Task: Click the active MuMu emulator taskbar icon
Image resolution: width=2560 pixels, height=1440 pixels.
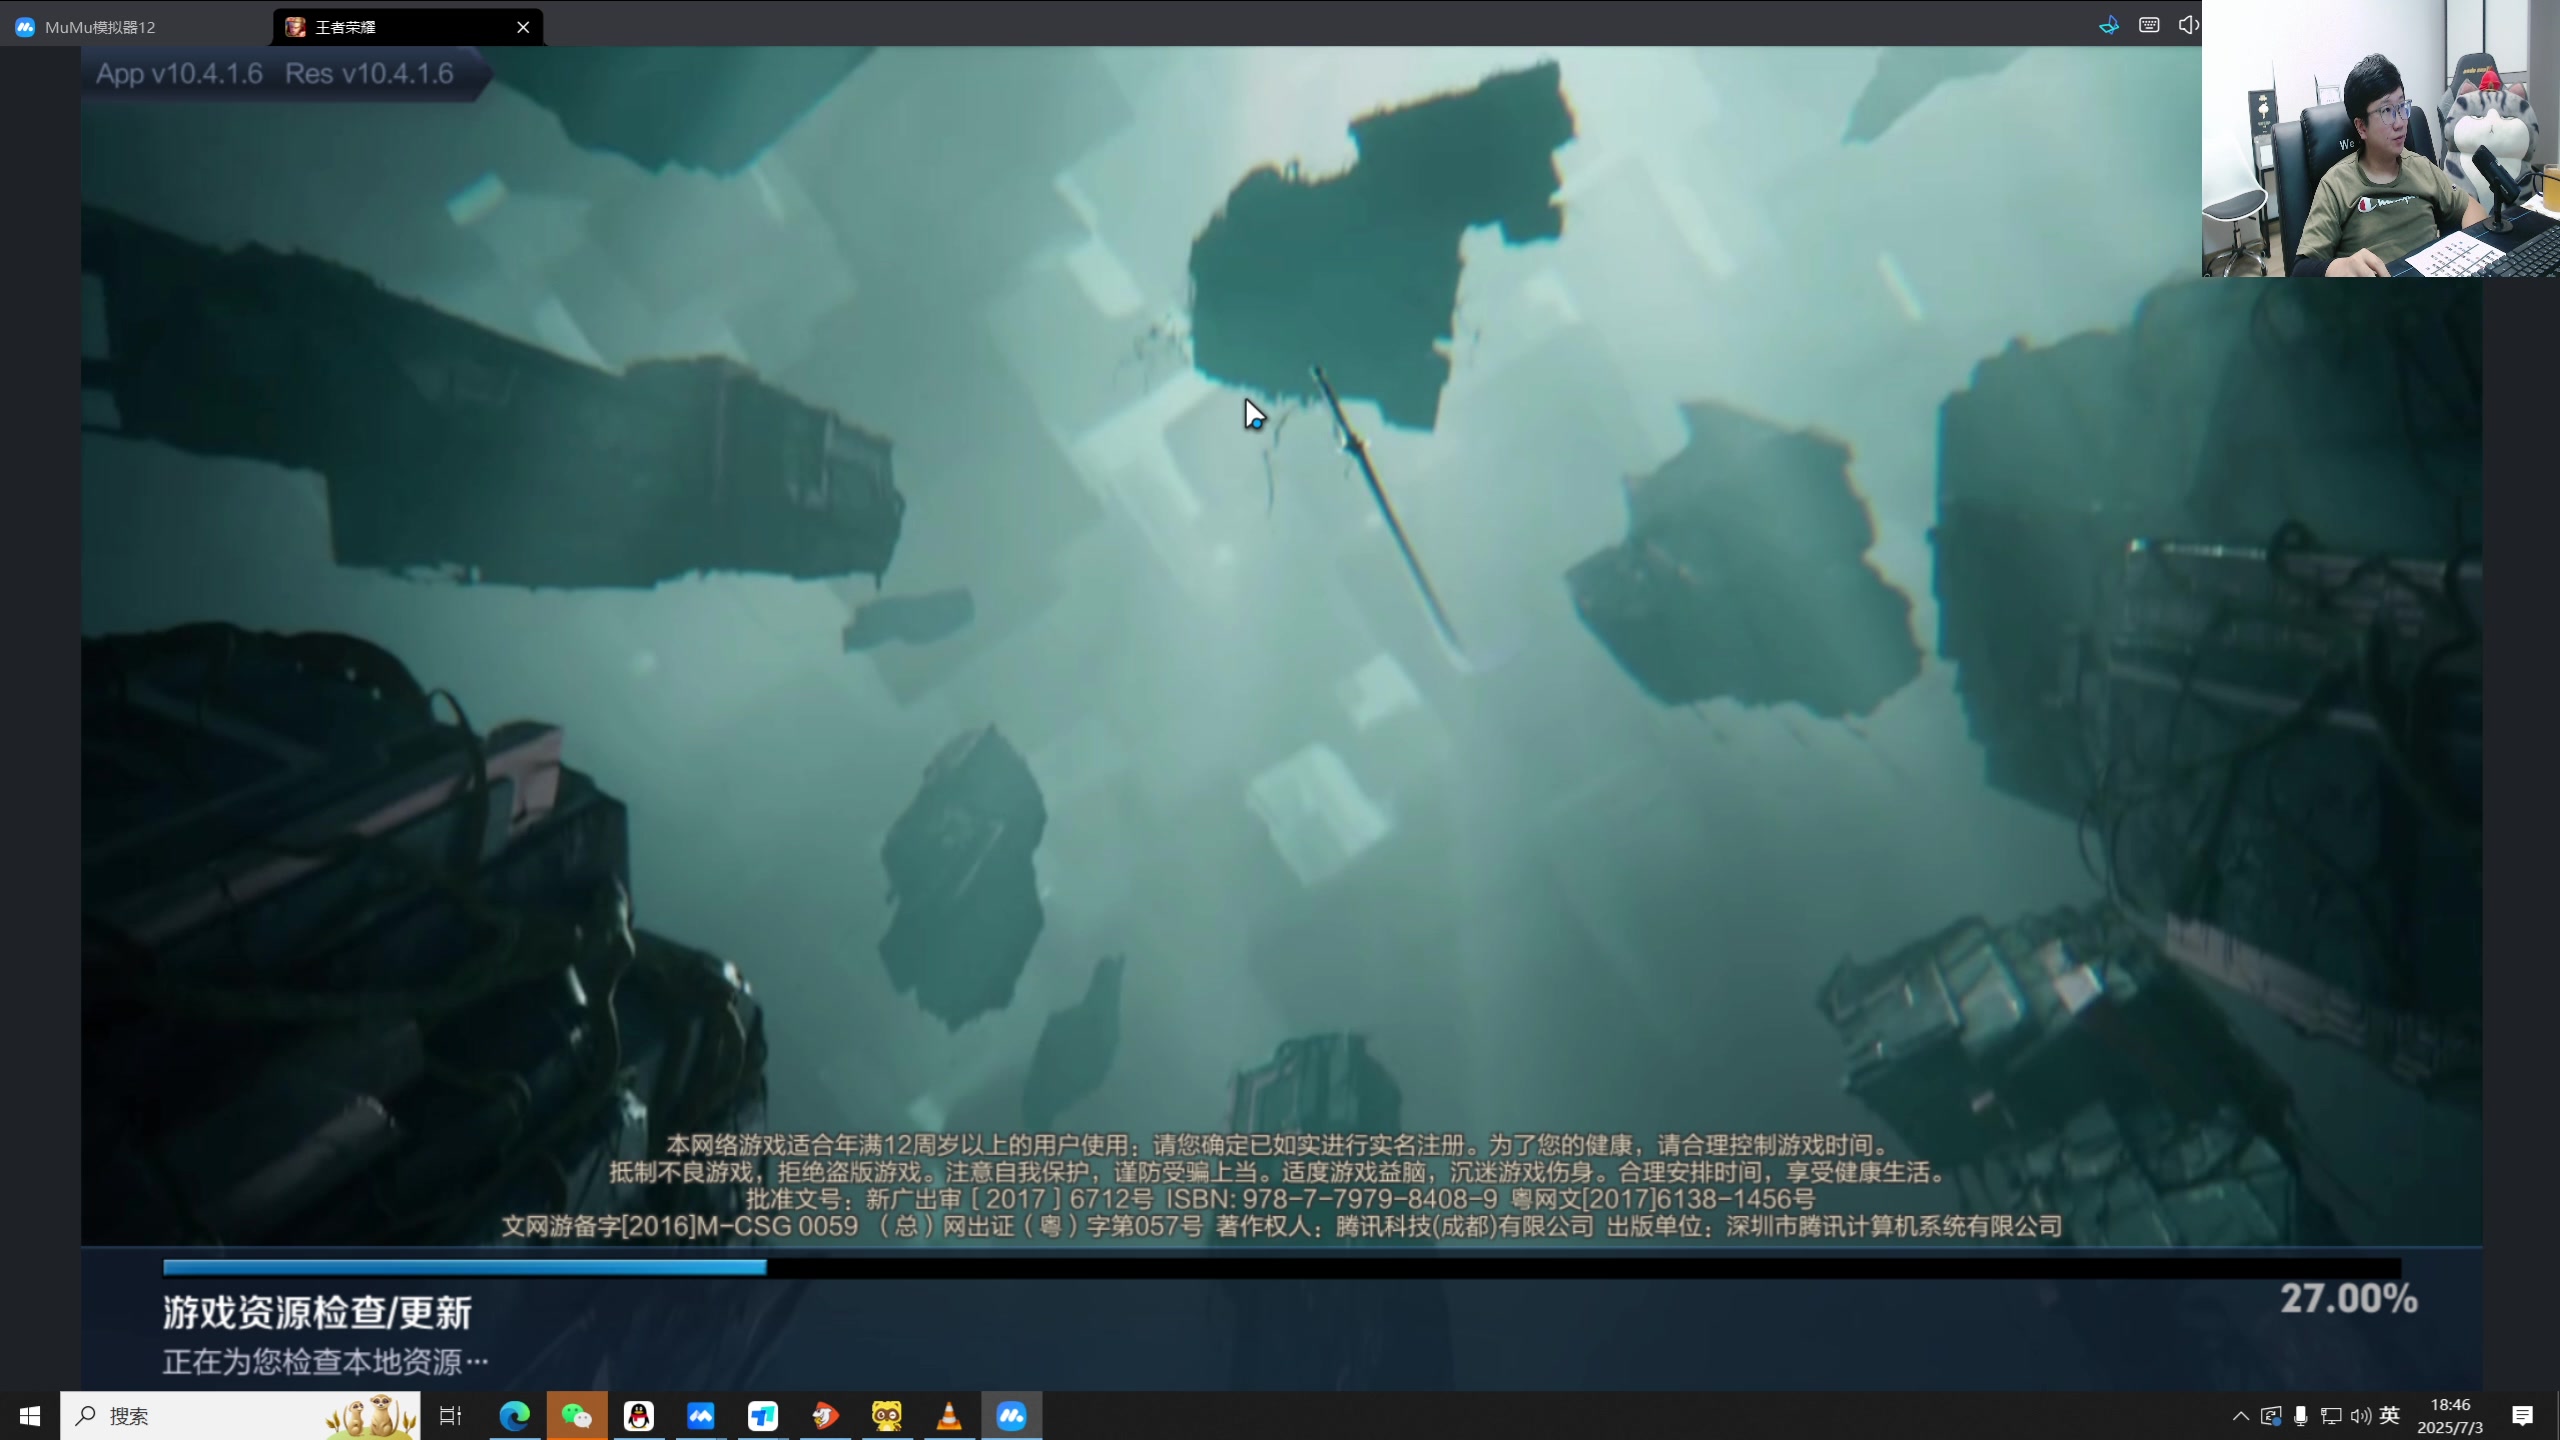Action: 1012,1416
